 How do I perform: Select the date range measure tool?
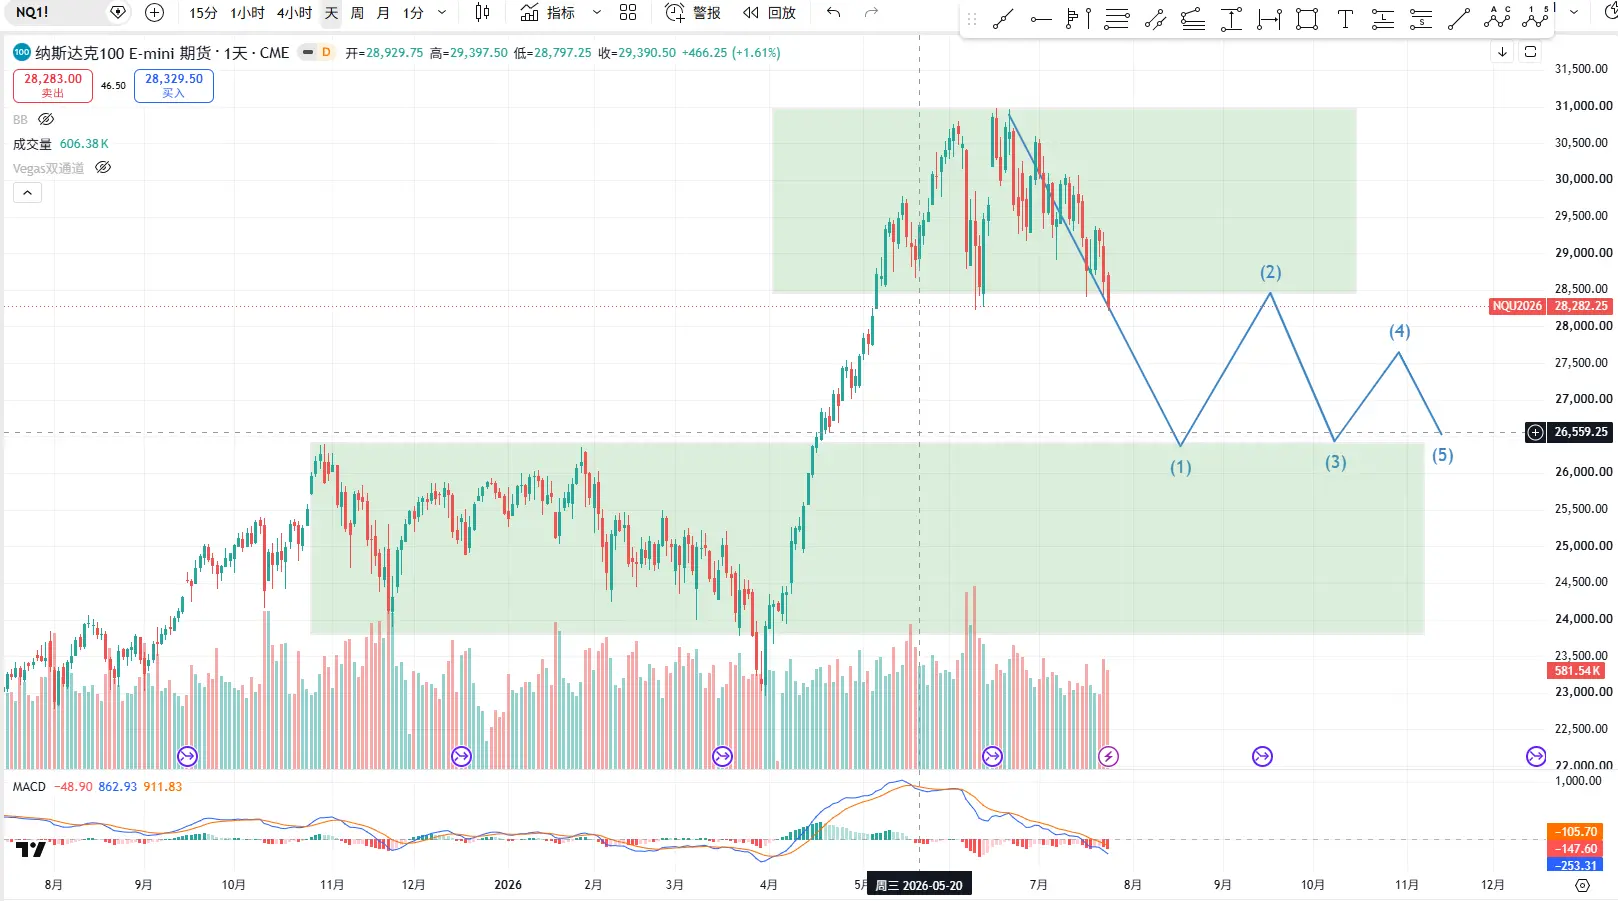pyautogui.click(x=1269, y=19)
